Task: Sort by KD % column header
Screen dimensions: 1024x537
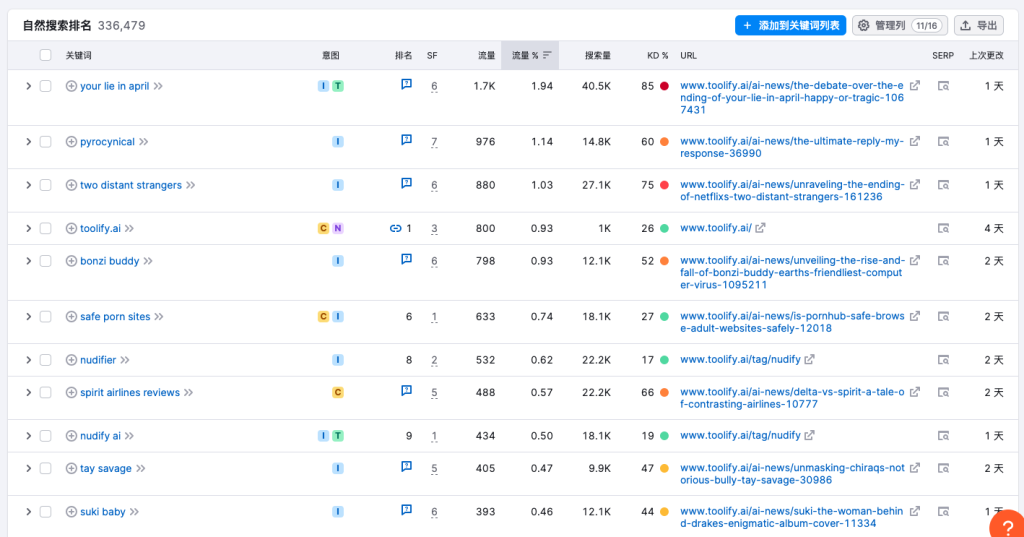Action: coord(657,56)
